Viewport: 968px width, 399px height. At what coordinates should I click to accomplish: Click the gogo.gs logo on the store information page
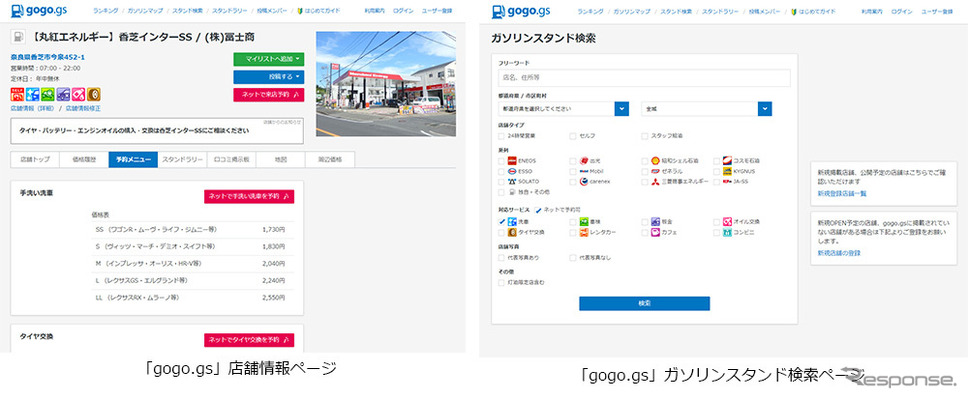click(x=39, y=10)
